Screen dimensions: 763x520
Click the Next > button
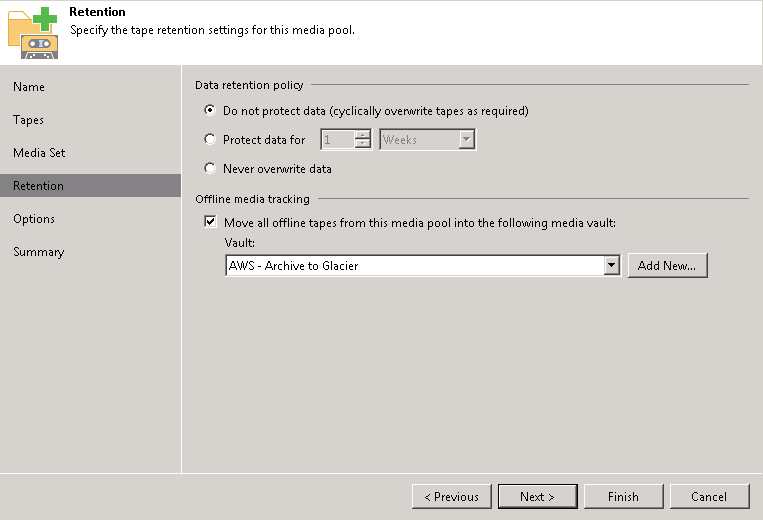click(x=537, y=496)
